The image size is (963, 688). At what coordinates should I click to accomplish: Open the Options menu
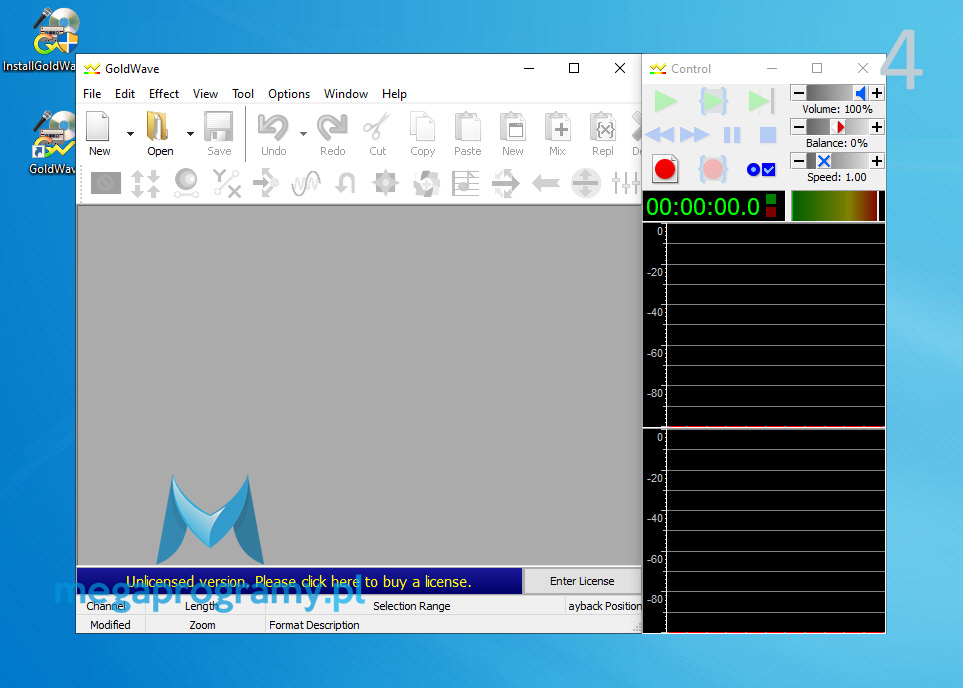pyautogui.click(x=289, y=94)
